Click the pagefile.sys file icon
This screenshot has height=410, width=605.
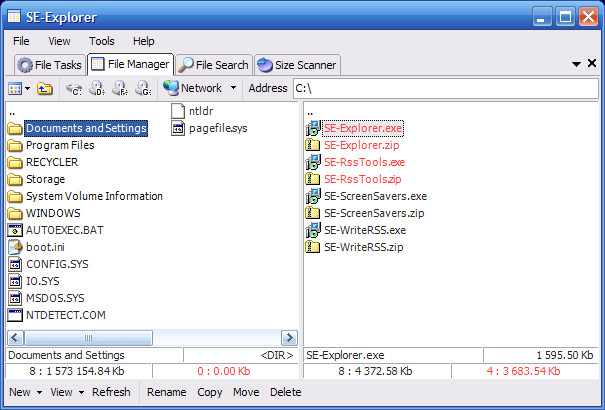click(178, 128)
